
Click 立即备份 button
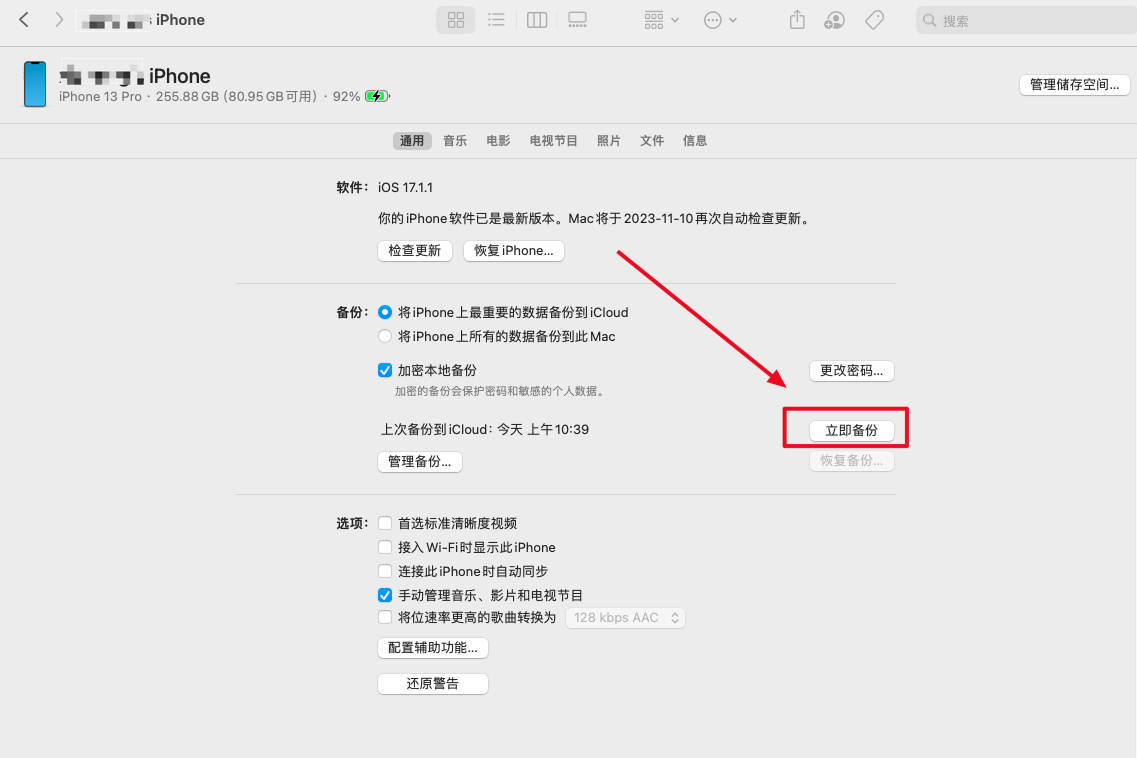click(x=851, y=431)
